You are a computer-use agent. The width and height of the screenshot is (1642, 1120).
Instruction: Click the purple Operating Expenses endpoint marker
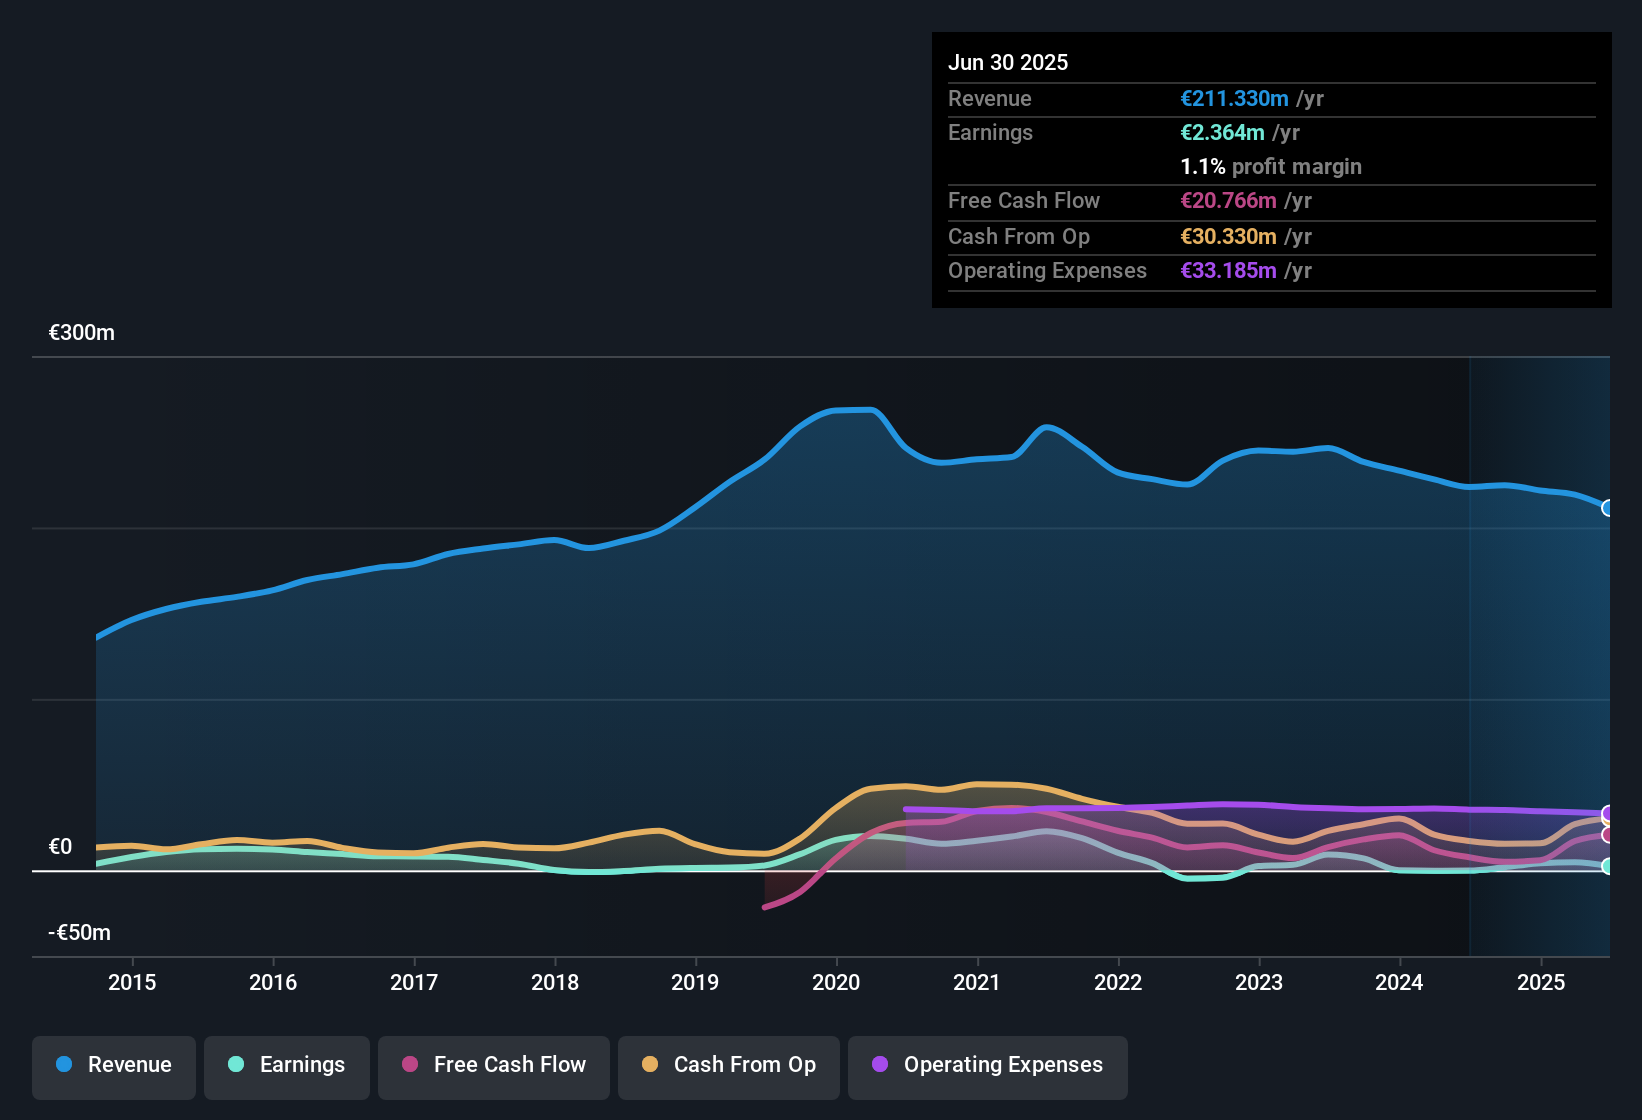tap(1607, 813)
